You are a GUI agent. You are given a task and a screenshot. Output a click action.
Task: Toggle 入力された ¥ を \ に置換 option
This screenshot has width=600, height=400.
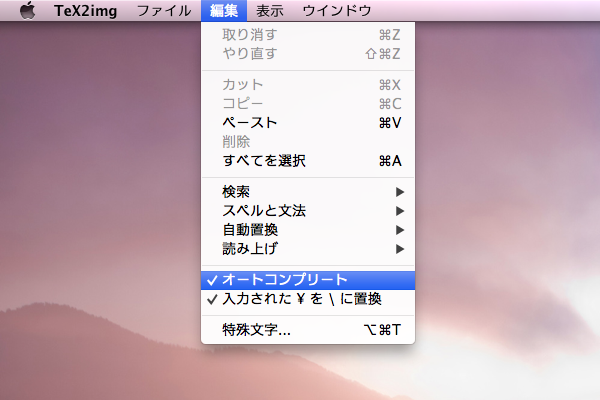point(308,299)
